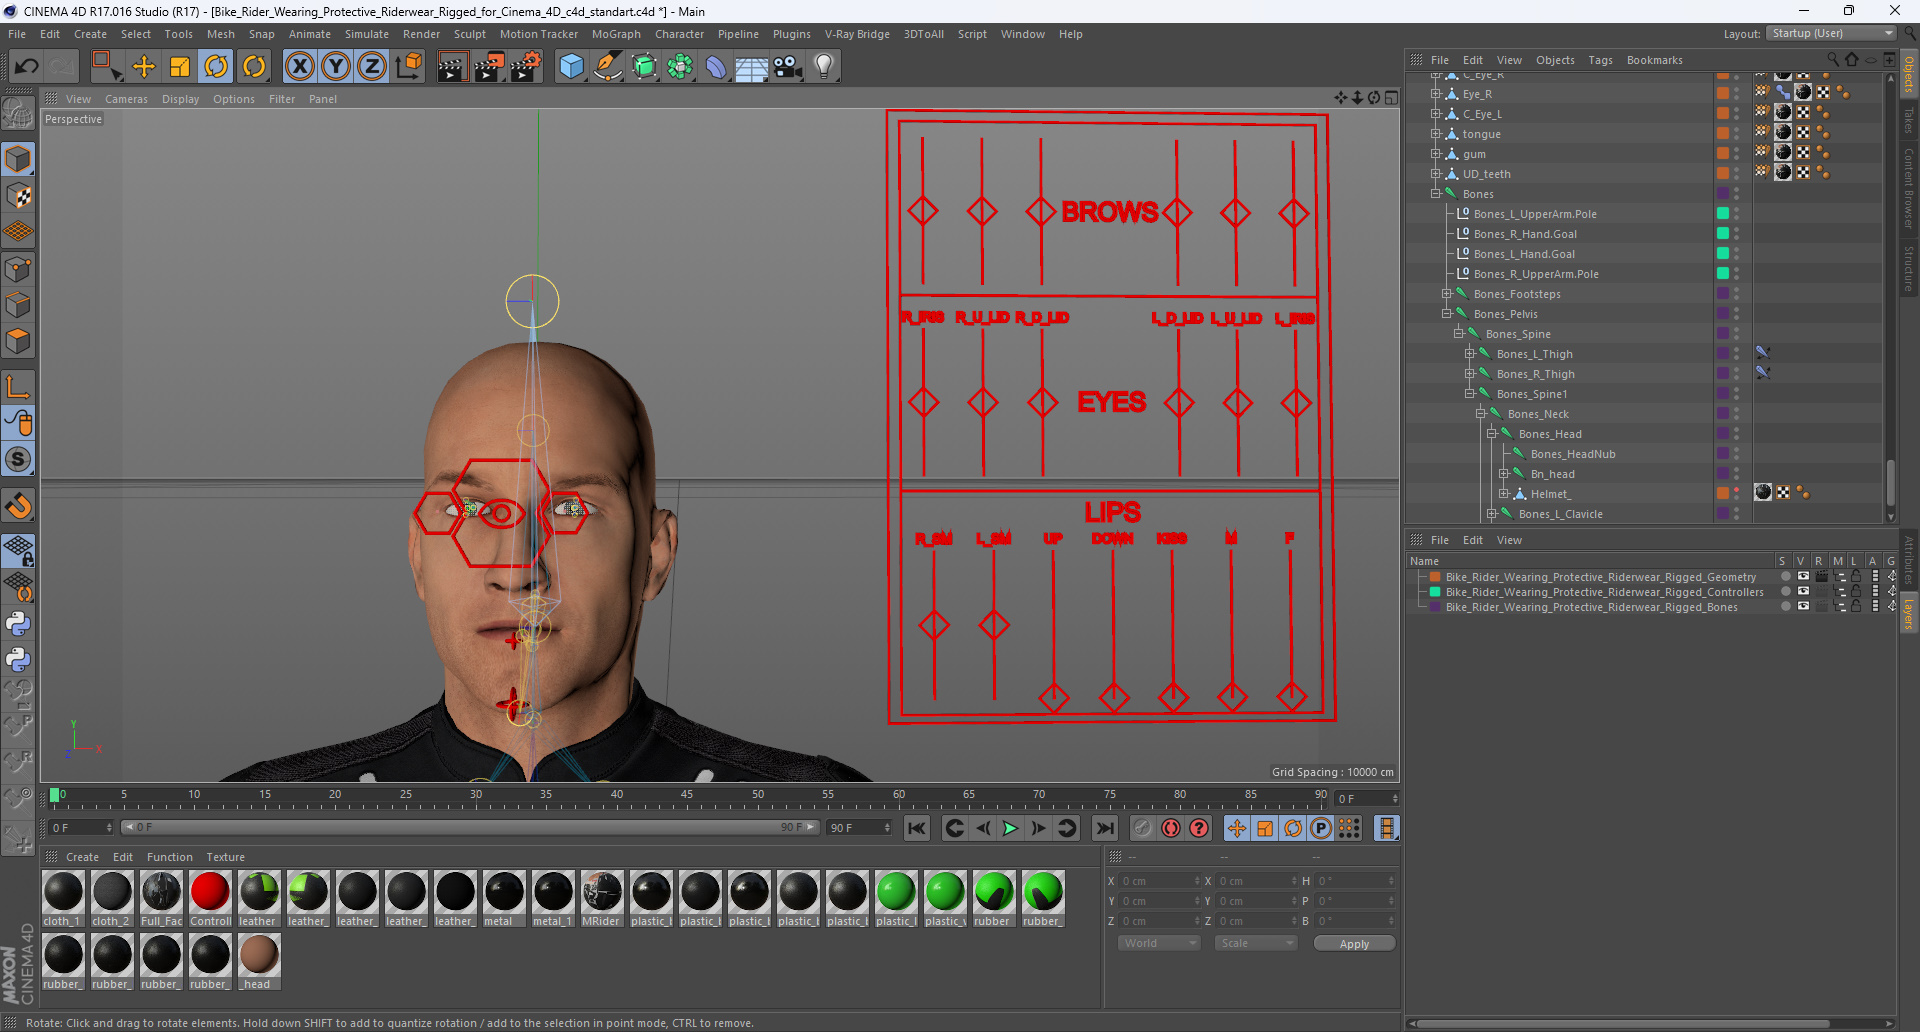Open the spline Pen tool
1920x1032 pixels.
[x=607, y=67]
